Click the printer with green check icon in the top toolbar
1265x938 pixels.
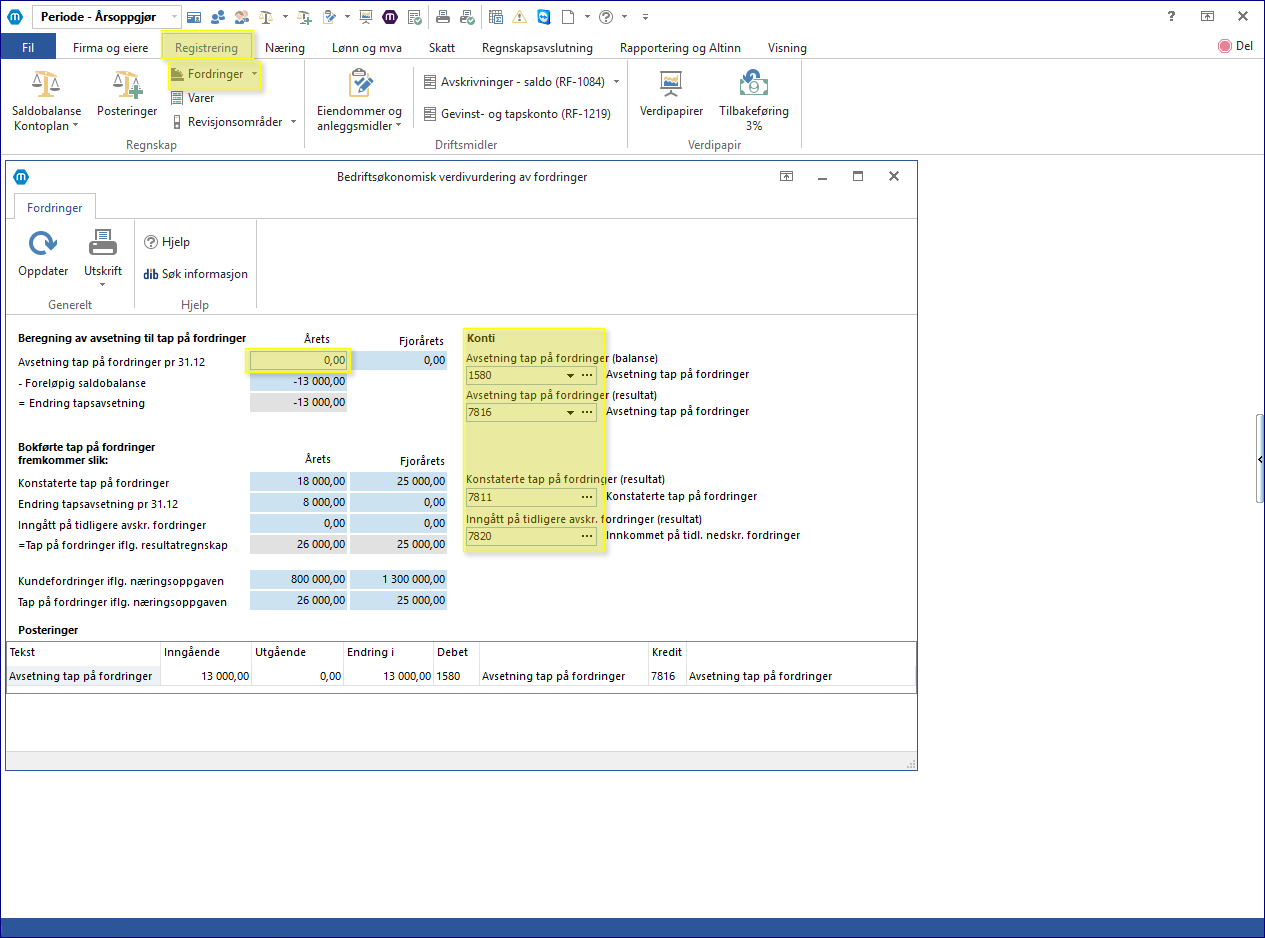pos(468,17)
